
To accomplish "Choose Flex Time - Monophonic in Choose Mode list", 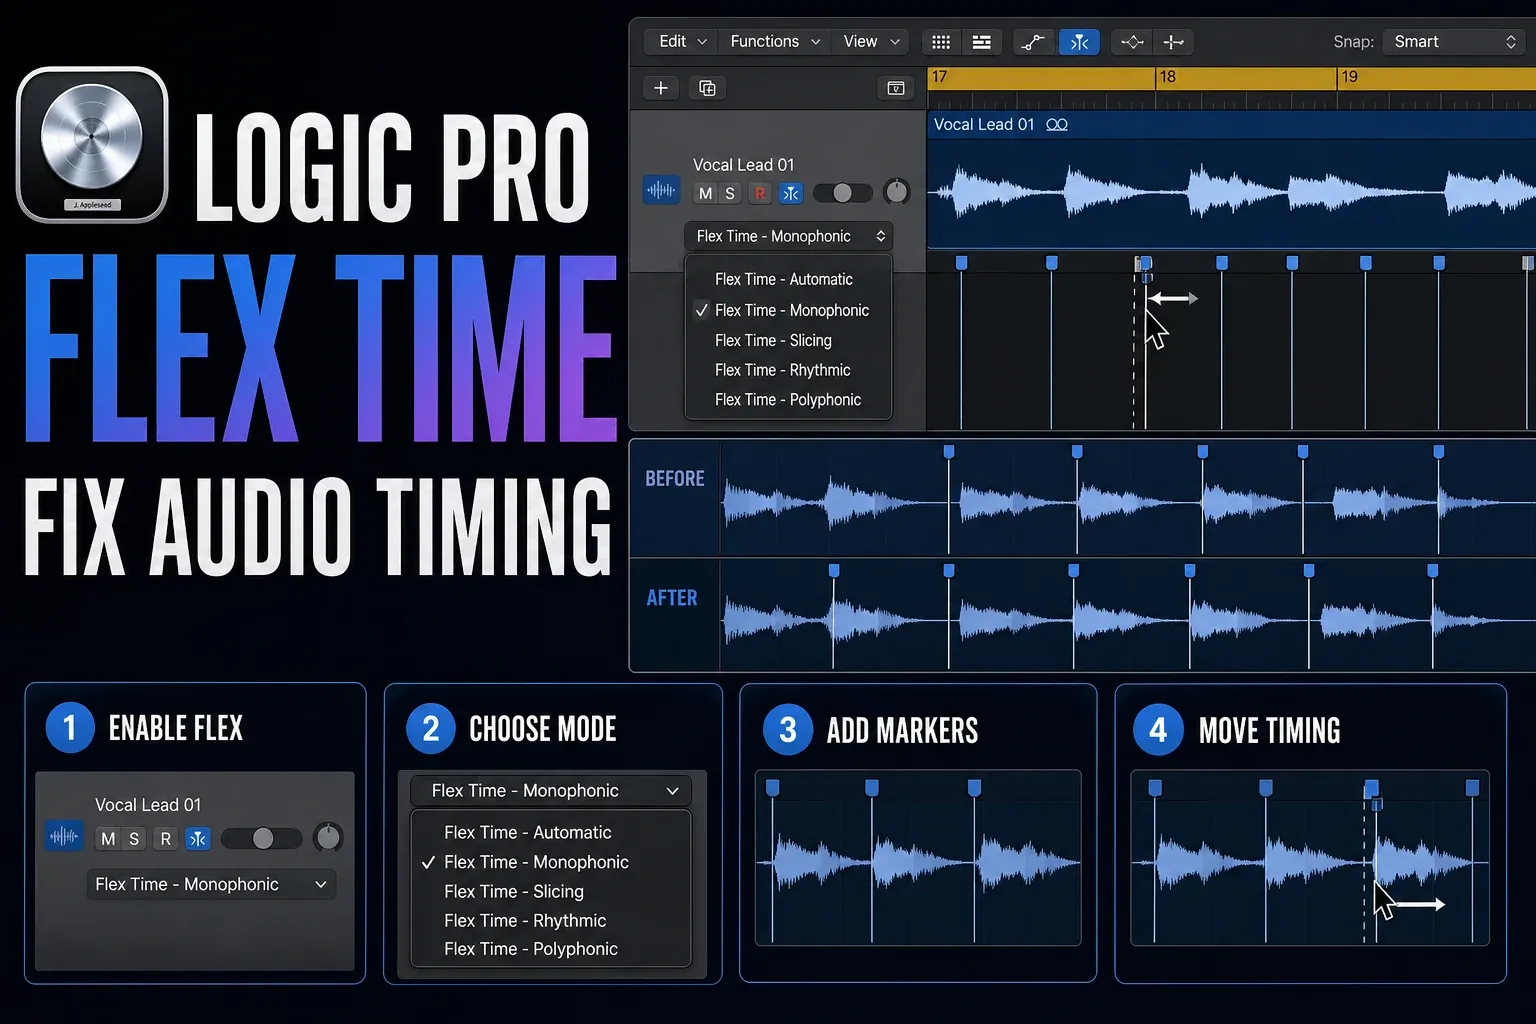I will point(536,862).
